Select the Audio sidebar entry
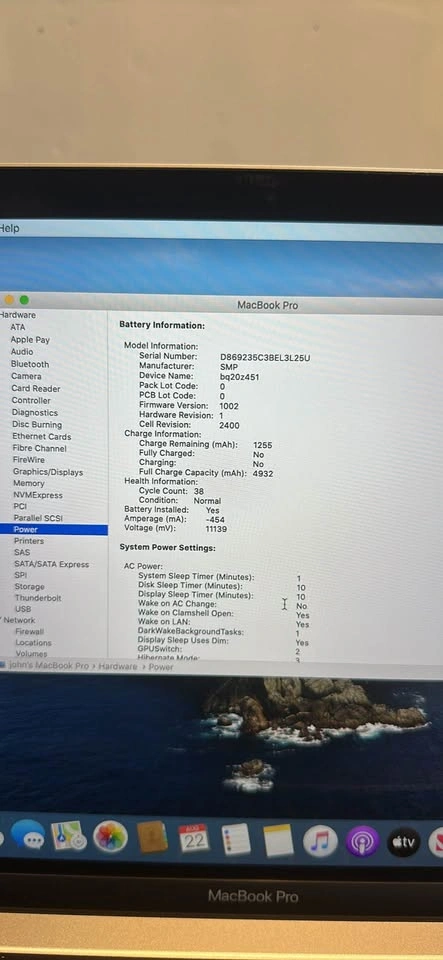 tap(22, 351)
